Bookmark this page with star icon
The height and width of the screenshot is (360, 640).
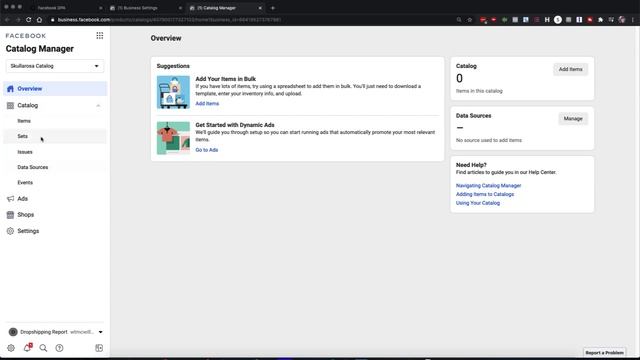click(x=469, y=20)
